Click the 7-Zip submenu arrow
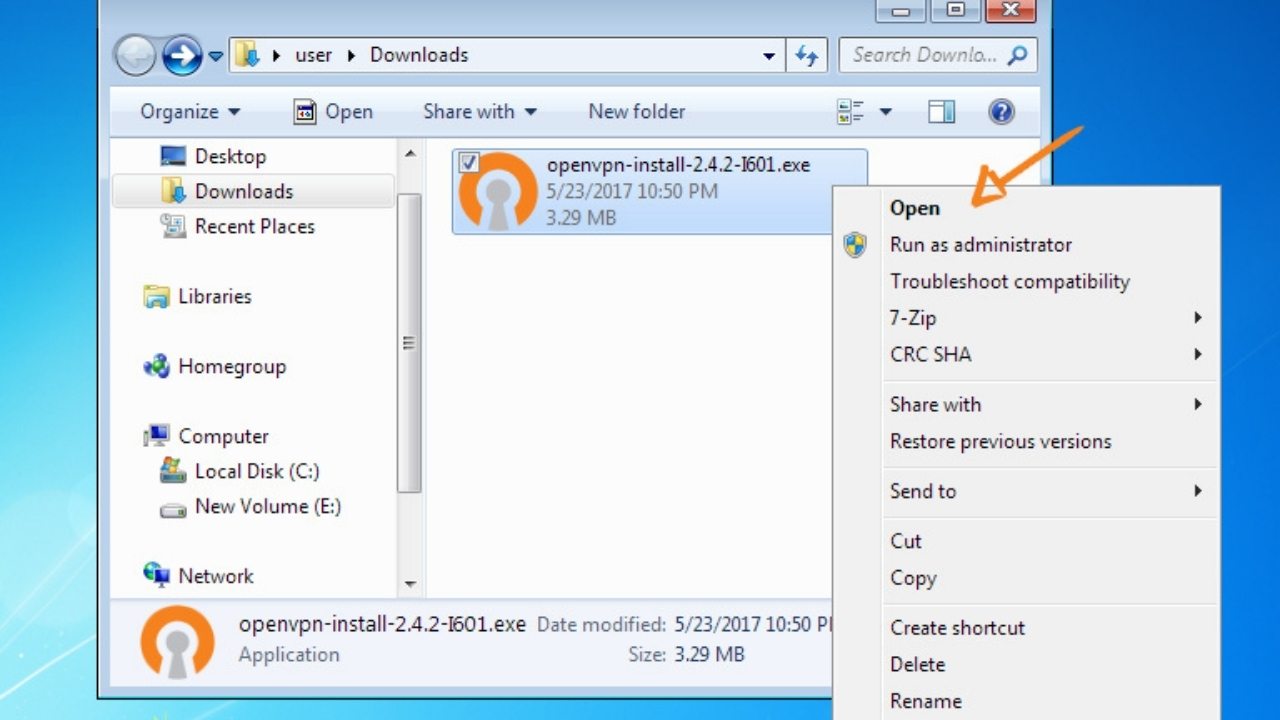This screenshot has height=720, width=1280. 1198,318
